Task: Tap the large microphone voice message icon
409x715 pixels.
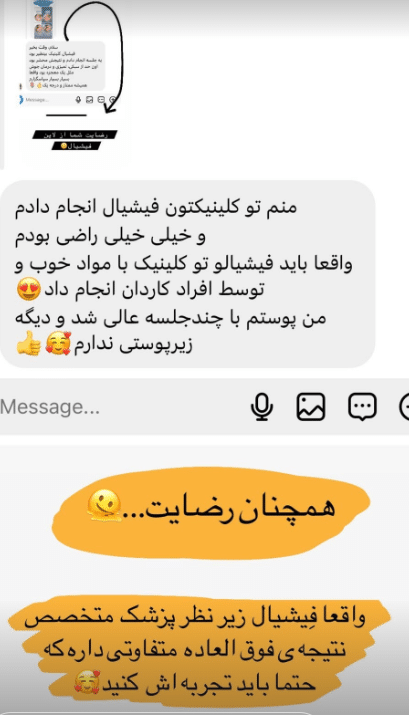Action: 262,407
